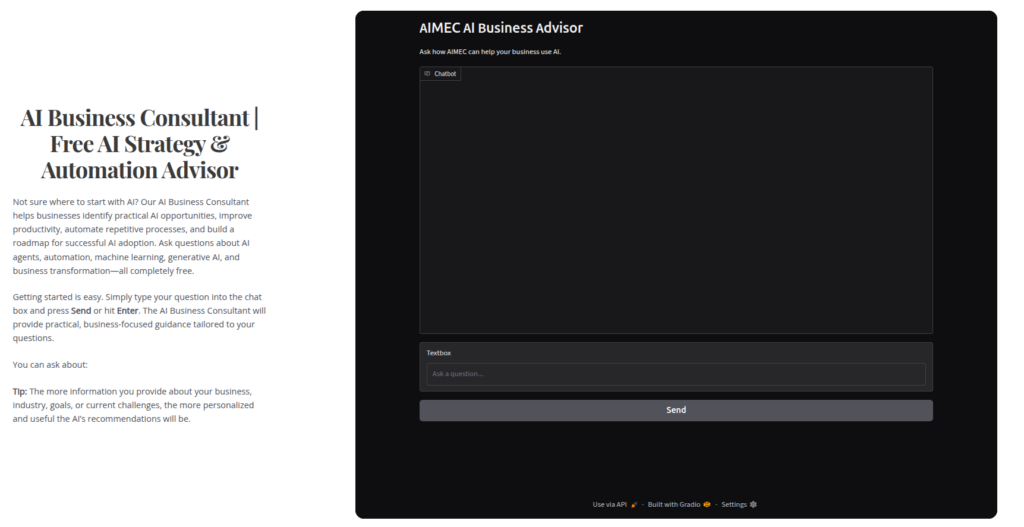Click the bold 'Tip:' text
The width and height of the screenshot is (1024, 527).
click(20, 391)
